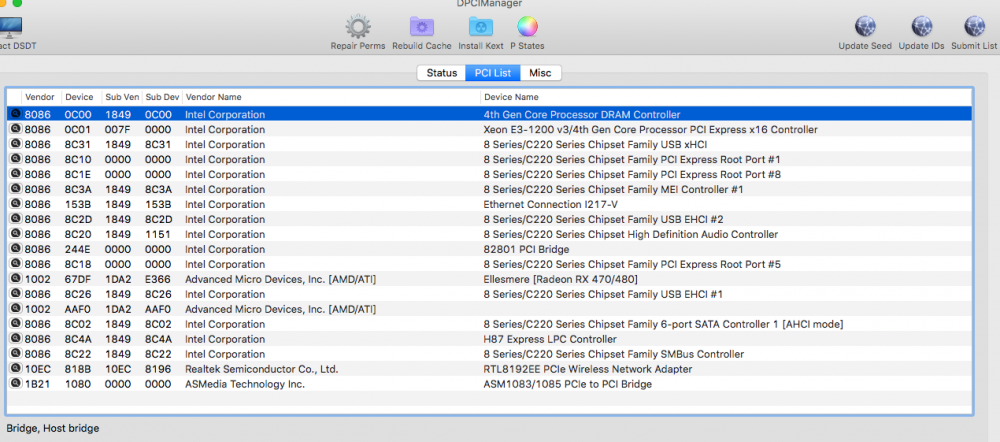Image resolution: width=1000 pixels, height=442 pixels.
Task: Select PCI Express Root Port #5 text
Action: click(x=631, y=265)
